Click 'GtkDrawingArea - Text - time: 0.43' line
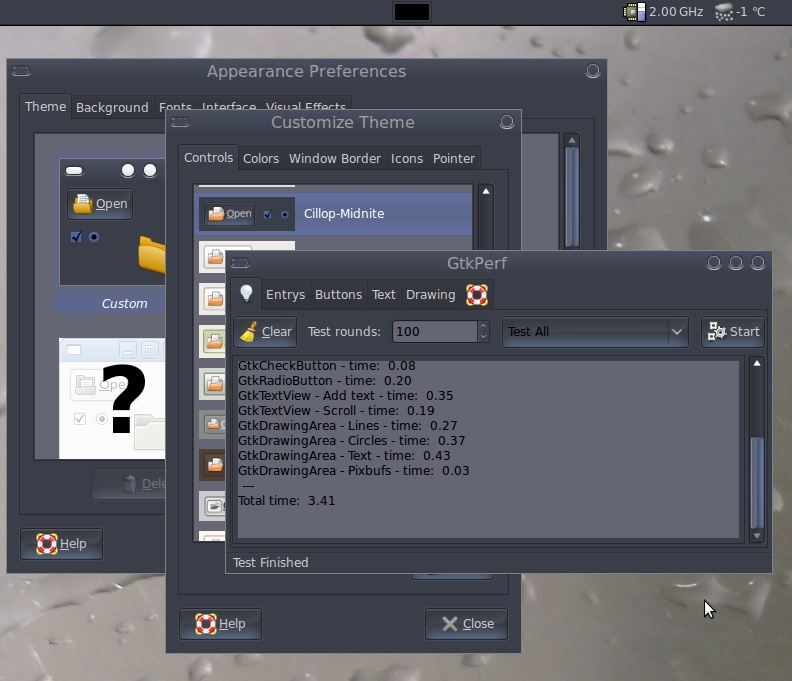 (x=344, y=456)
